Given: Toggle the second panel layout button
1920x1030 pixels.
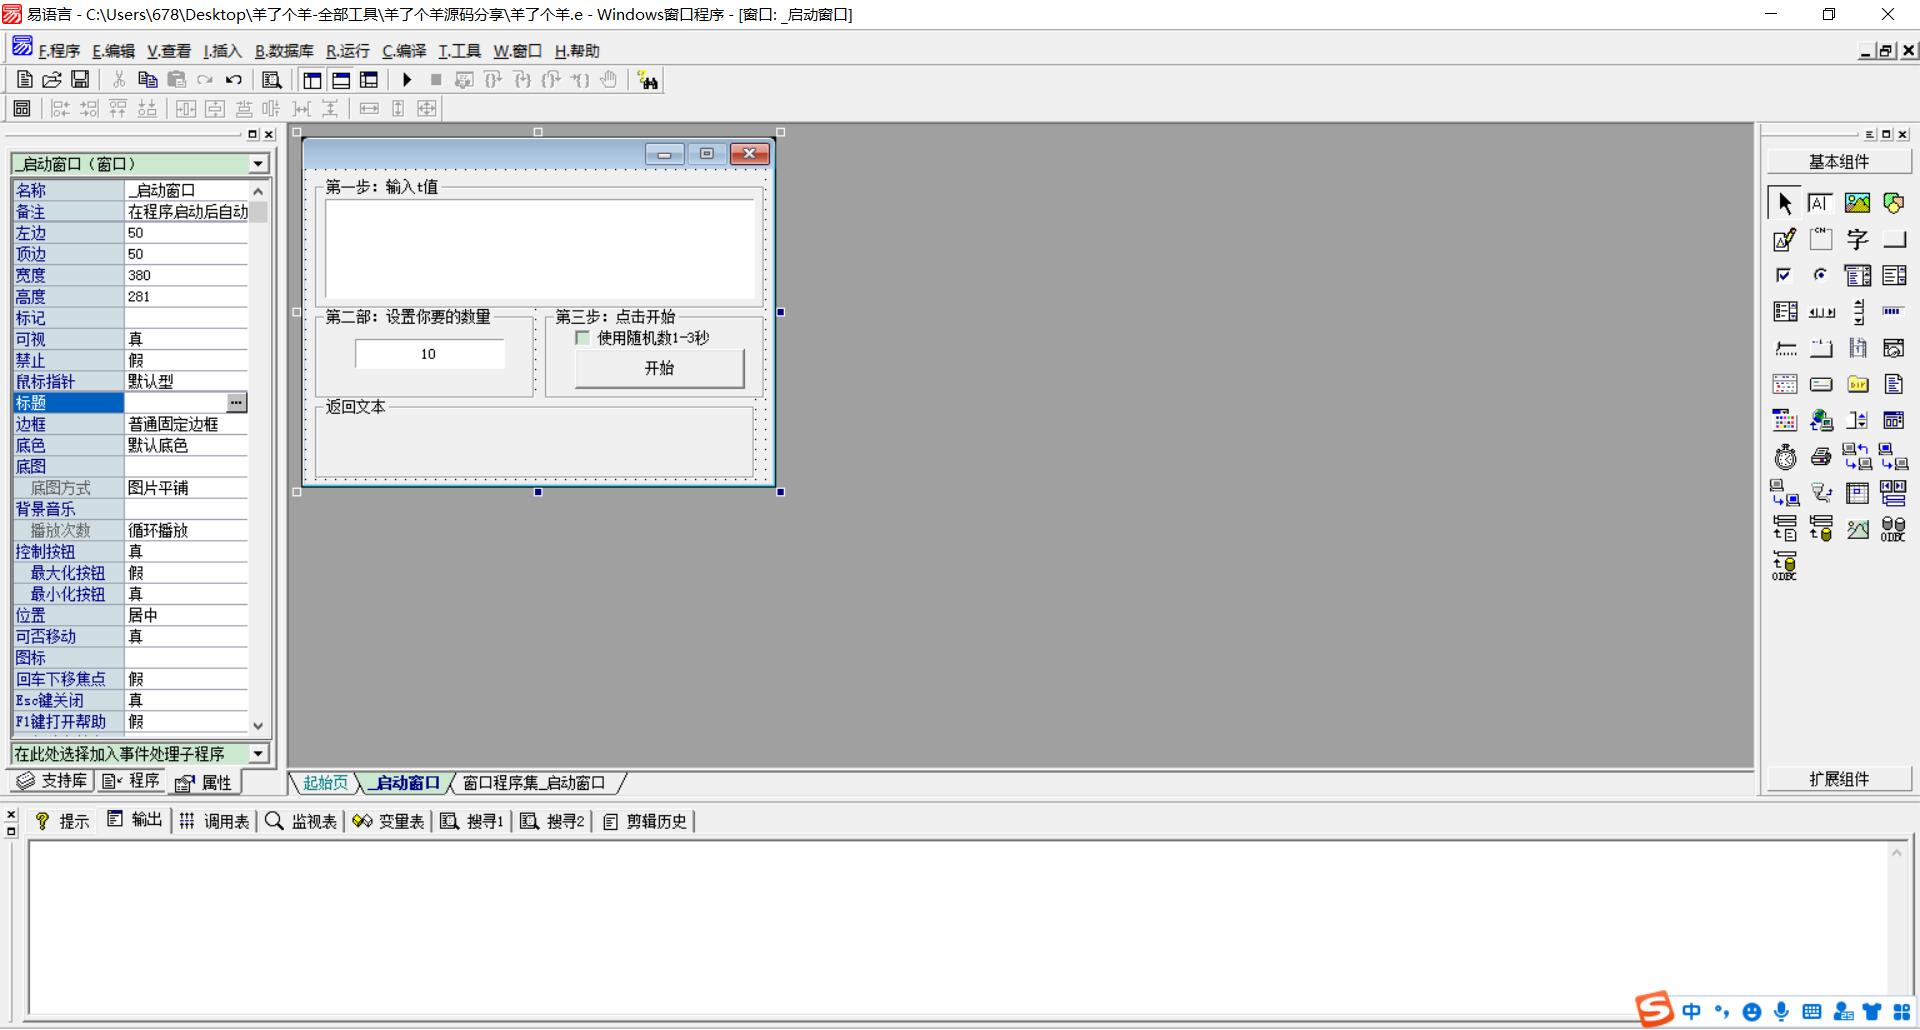Looking at the screenshot, I should click(x=341, y=80).
